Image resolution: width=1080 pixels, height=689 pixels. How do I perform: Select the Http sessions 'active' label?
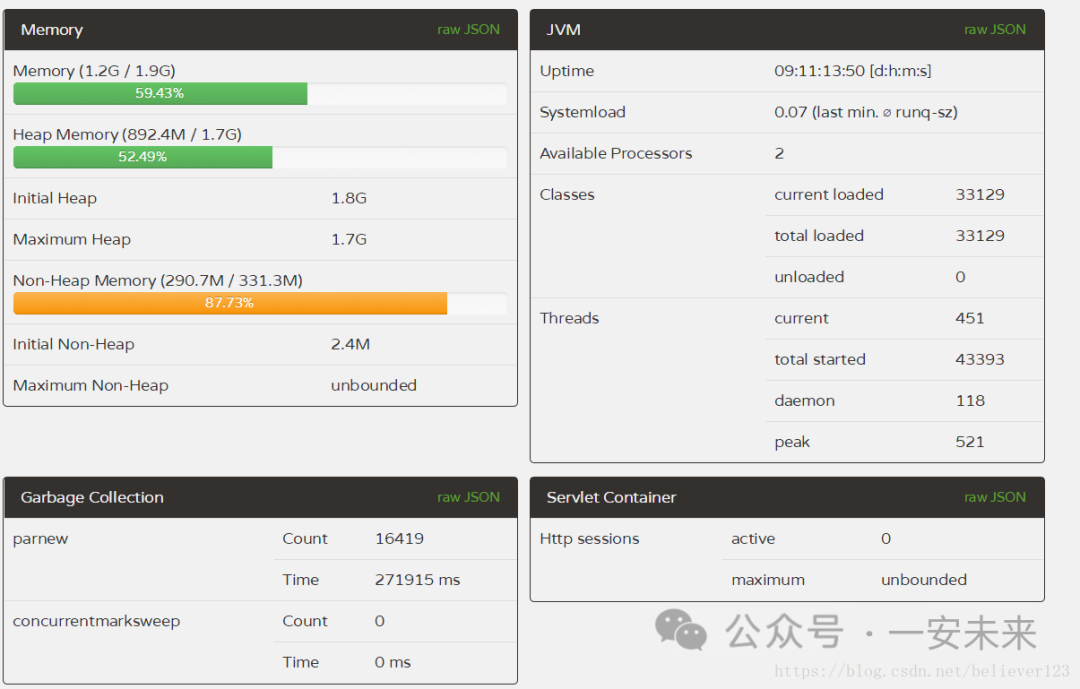click(x=753, y=539)
